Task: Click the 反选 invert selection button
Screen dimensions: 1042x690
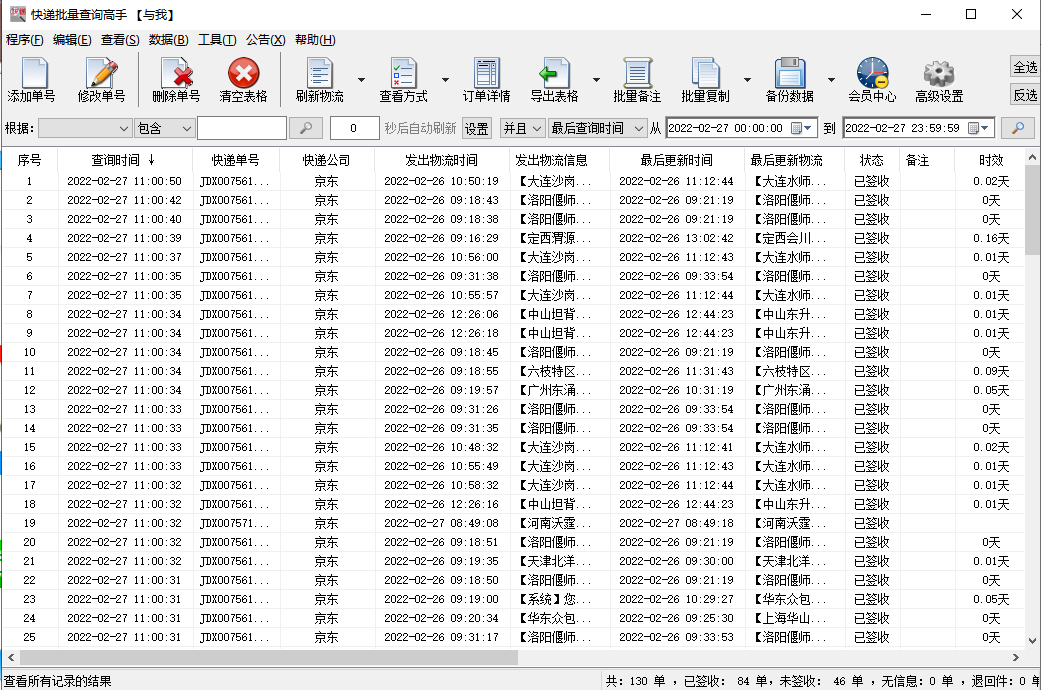Action: (1025, 95)
